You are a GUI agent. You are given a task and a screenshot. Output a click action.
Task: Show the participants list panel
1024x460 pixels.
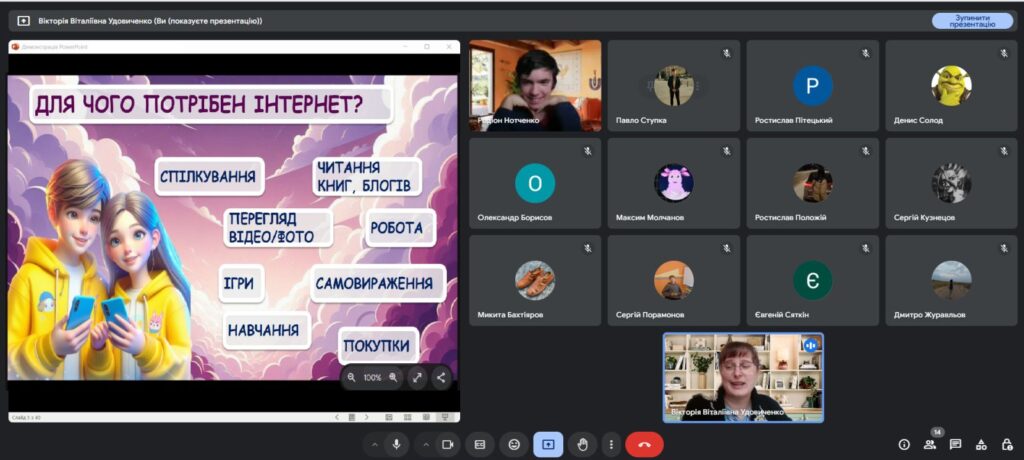pos(930,444)
